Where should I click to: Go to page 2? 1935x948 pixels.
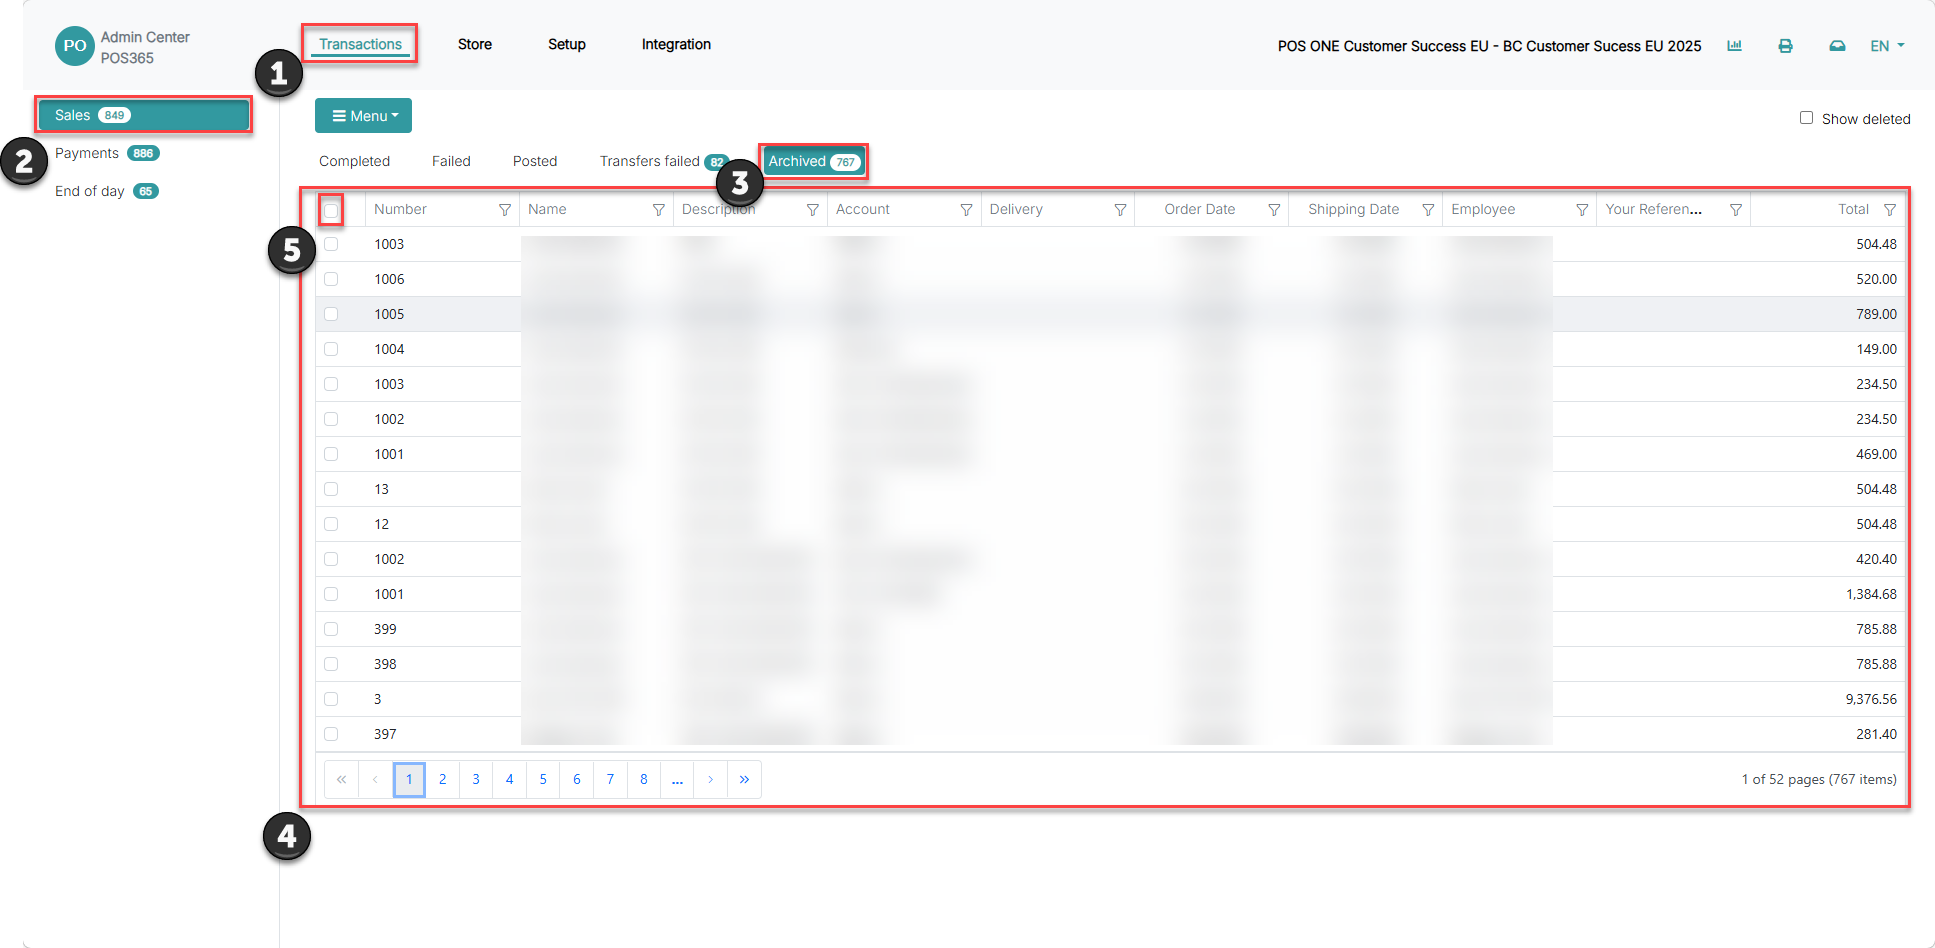pyautogui.click(x=442, y=780)
